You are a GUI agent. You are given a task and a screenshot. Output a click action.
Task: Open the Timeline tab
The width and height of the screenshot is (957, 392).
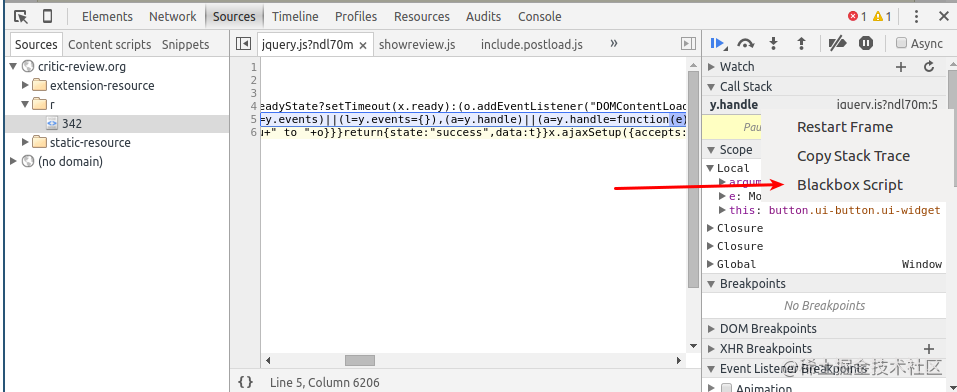pos(295,16)
